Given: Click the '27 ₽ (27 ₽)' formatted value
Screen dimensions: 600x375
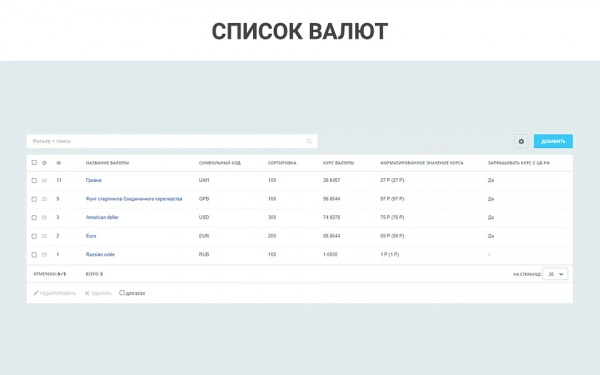Looking at the screenshot, I should (392, 180).
